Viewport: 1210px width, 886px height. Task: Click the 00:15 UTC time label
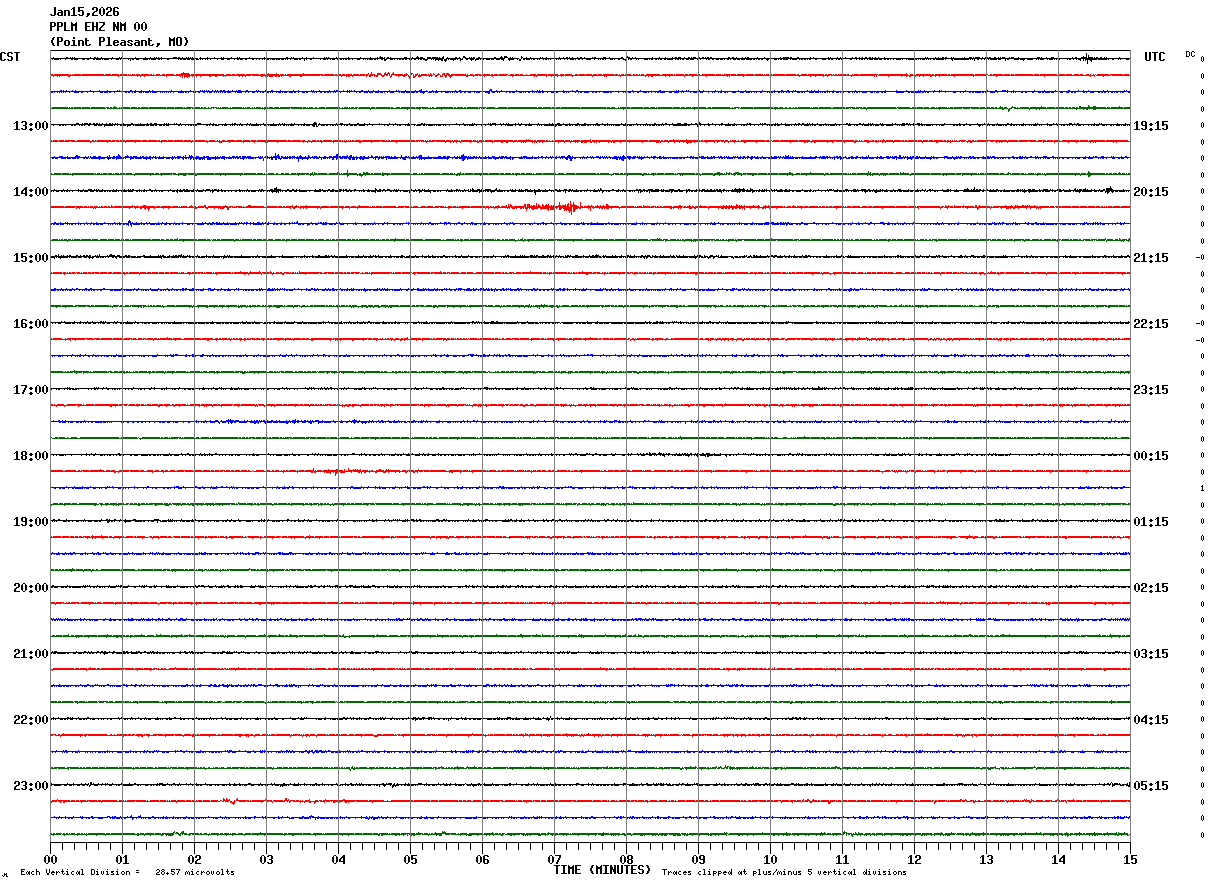click(1151, 456)
